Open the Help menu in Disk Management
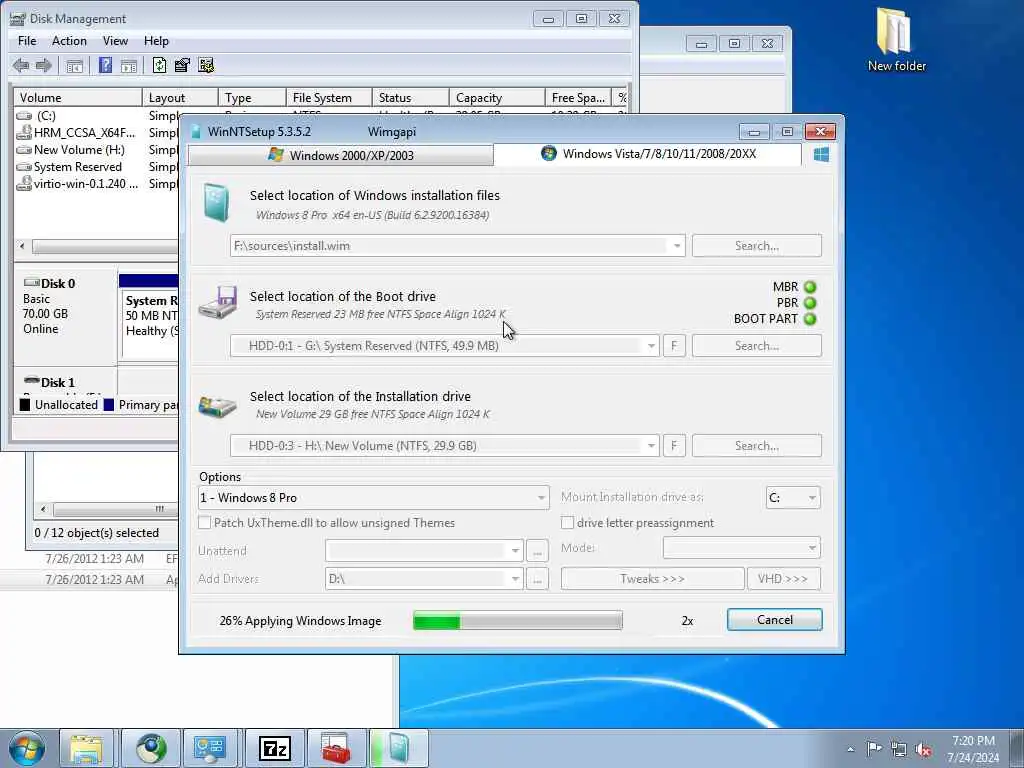 [x=156, y=41]
